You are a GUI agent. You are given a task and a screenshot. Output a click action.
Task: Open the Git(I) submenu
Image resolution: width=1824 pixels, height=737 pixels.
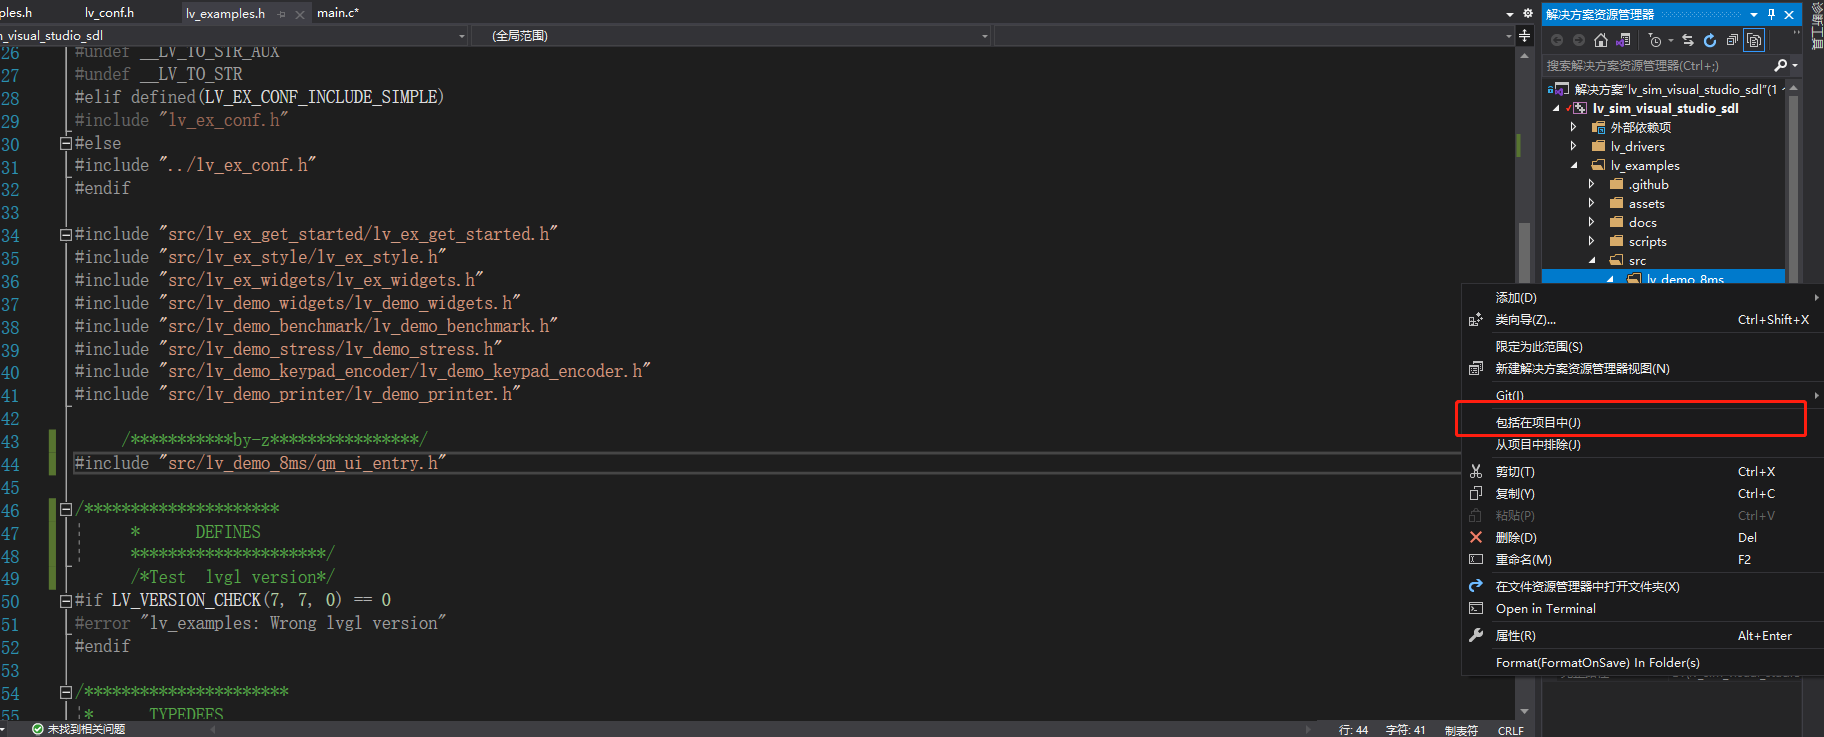pyautogui.click(x=1642, y=395)
